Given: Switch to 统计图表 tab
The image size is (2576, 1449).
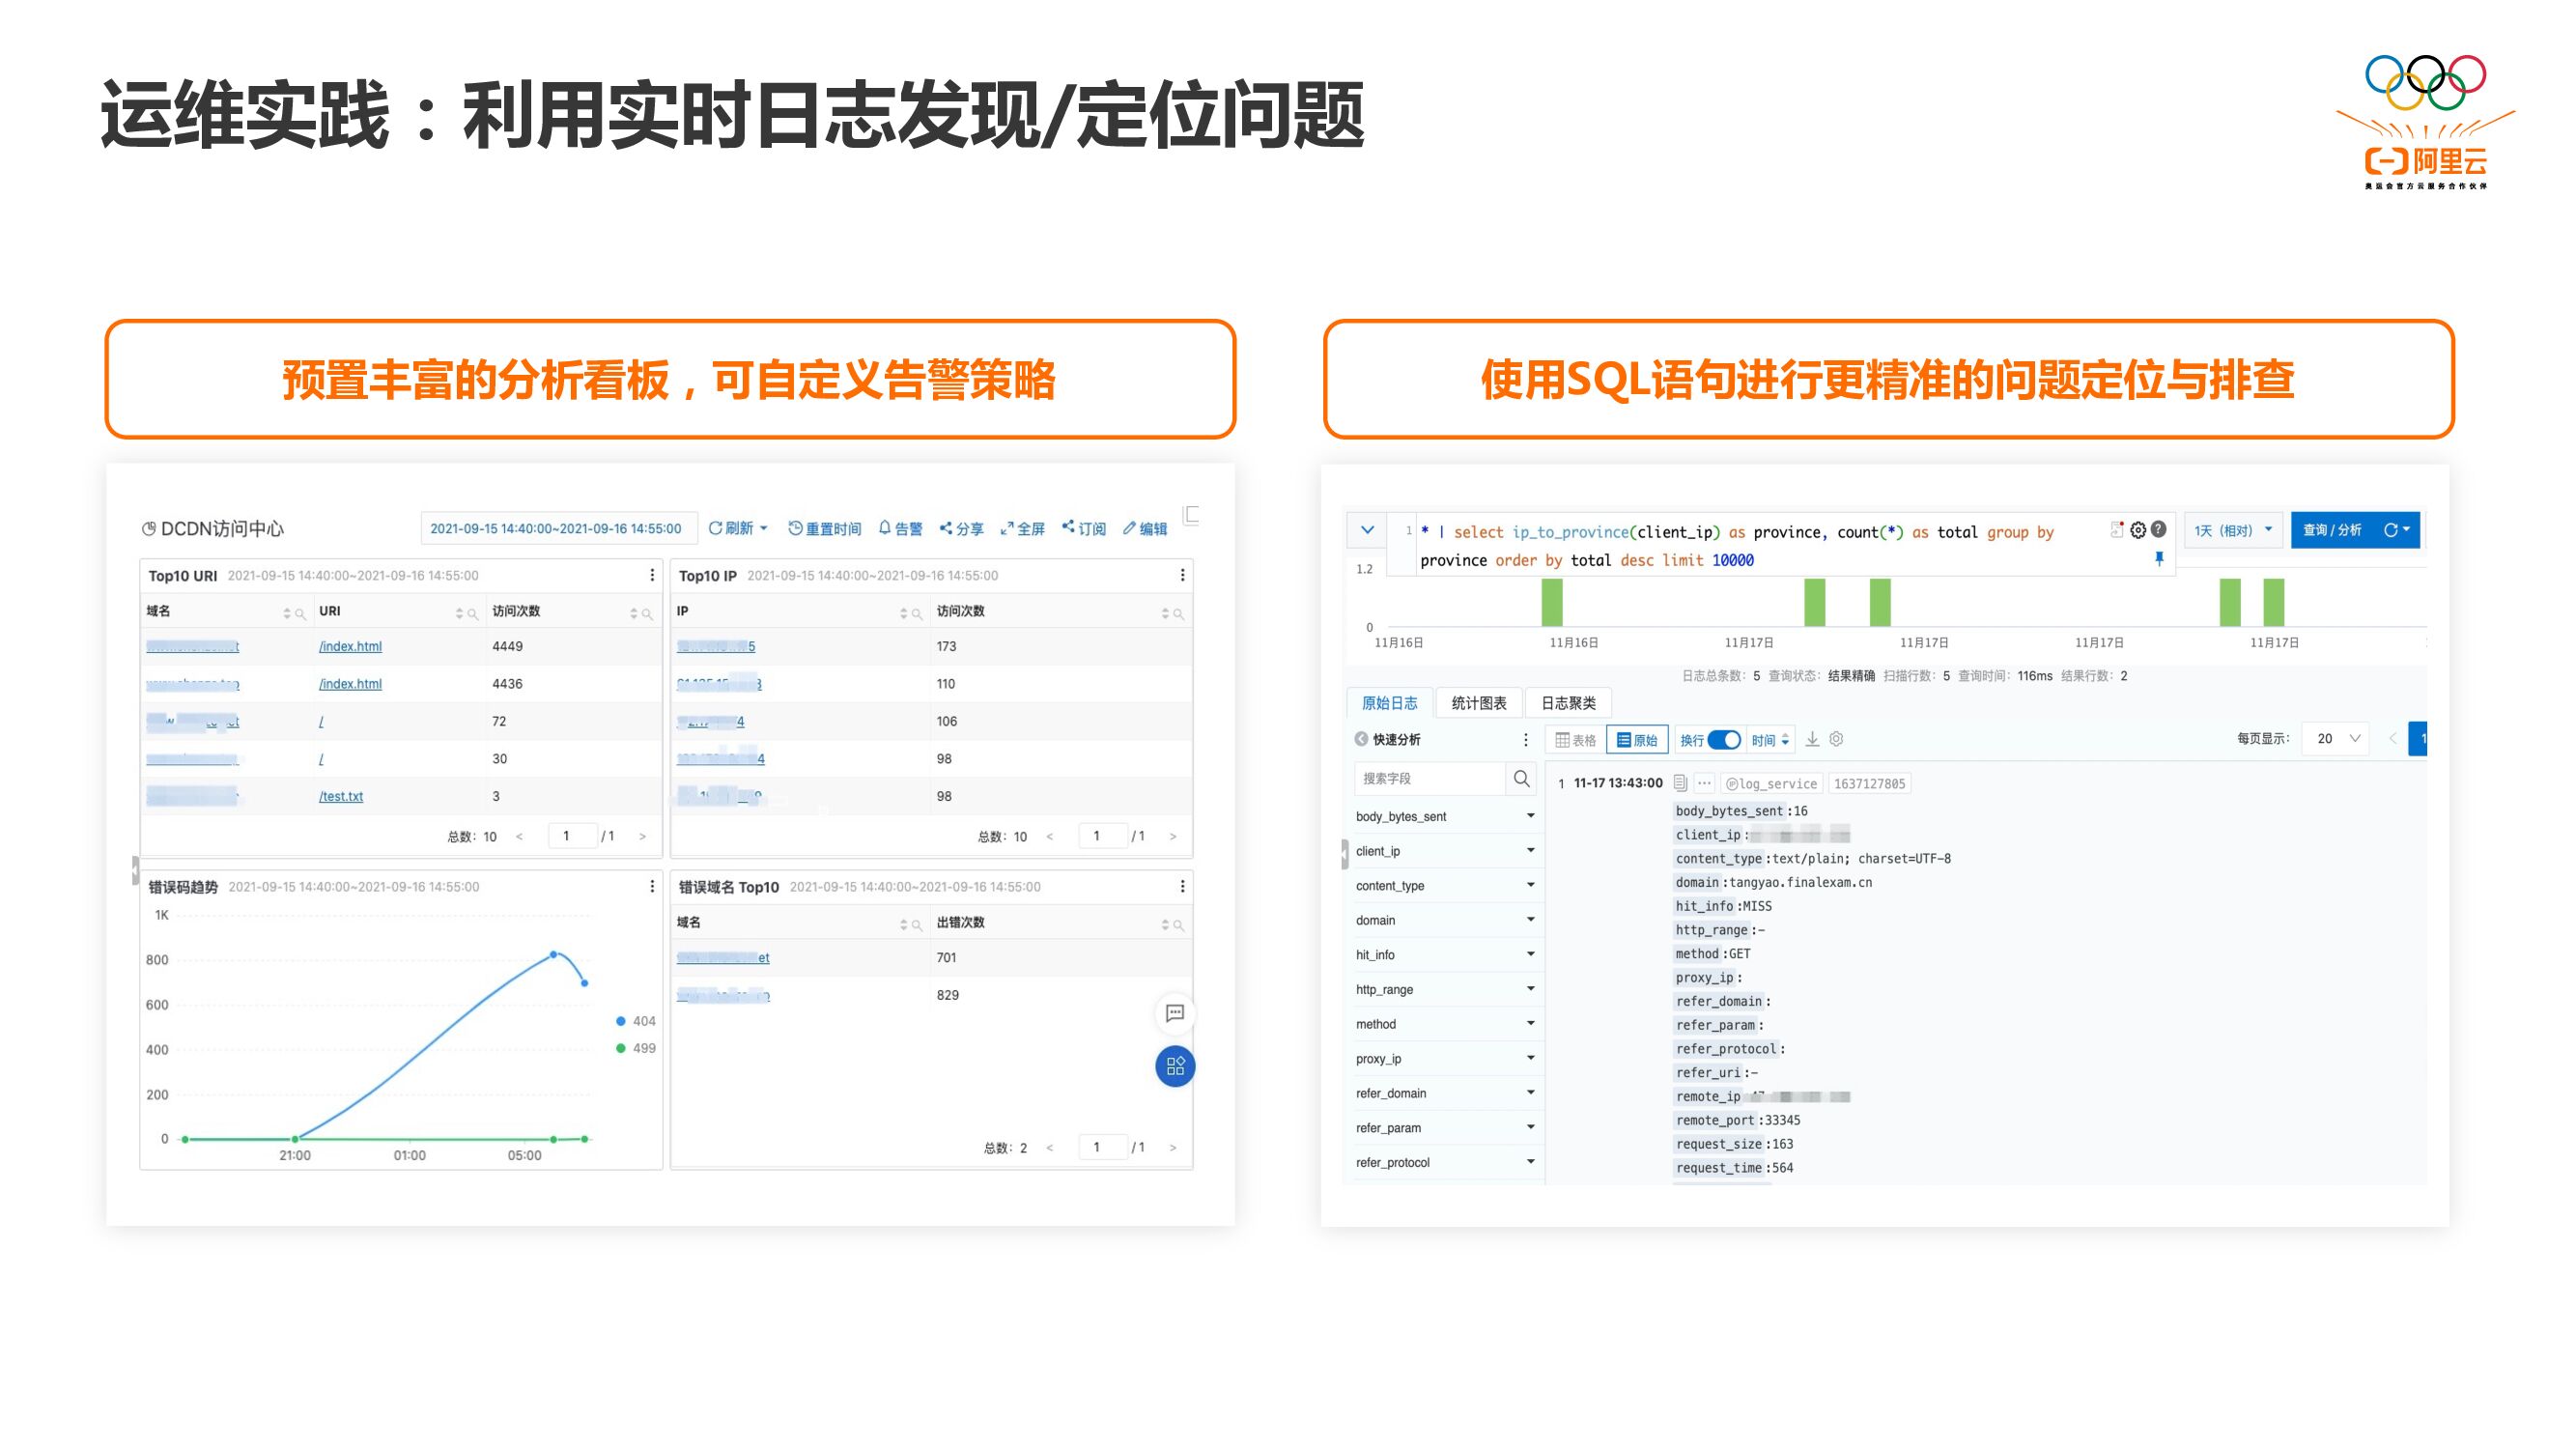Looking at the screenshot, I should point(1478,703).
